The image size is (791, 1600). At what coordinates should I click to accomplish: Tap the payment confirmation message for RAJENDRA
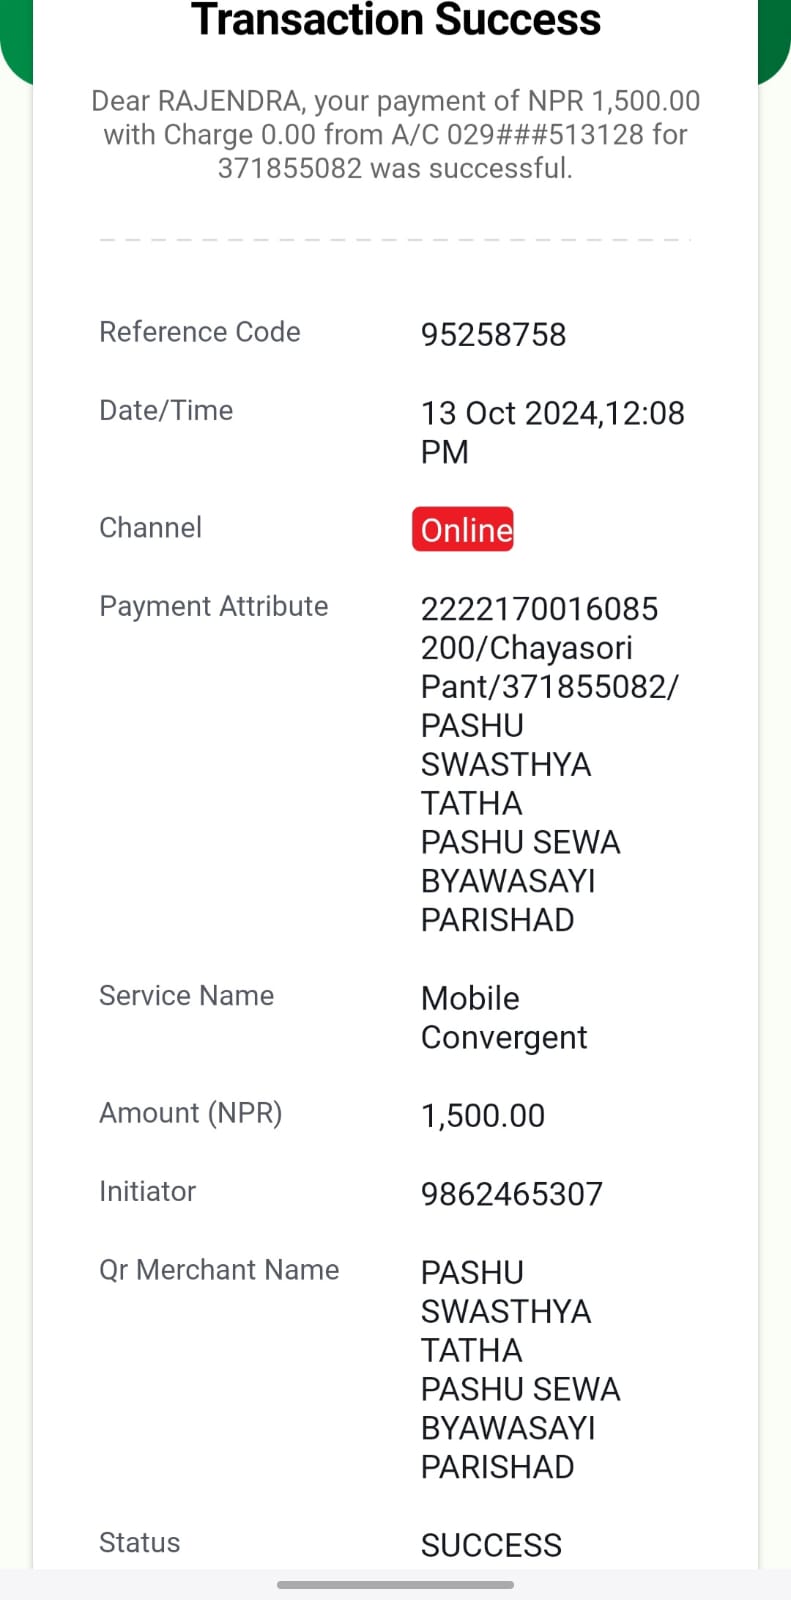click(396, 134)
